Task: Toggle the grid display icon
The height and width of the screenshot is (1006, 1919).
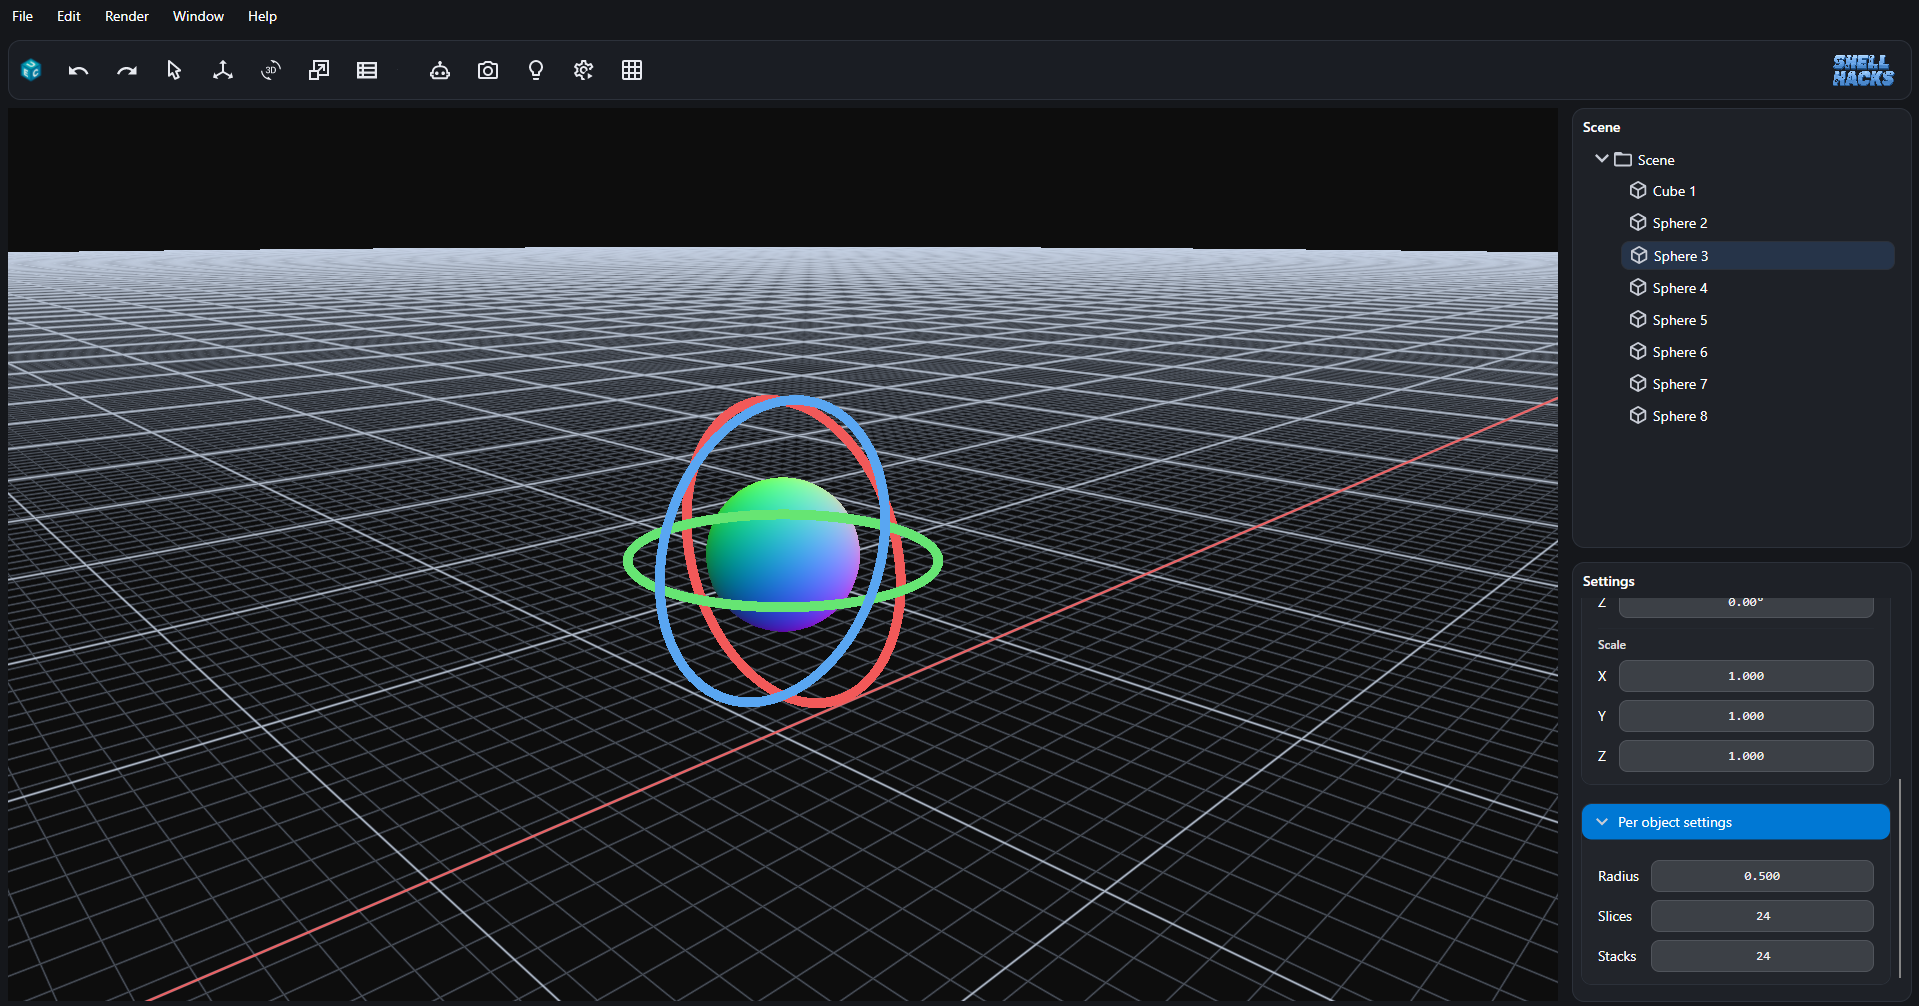Action: point(632,70)
